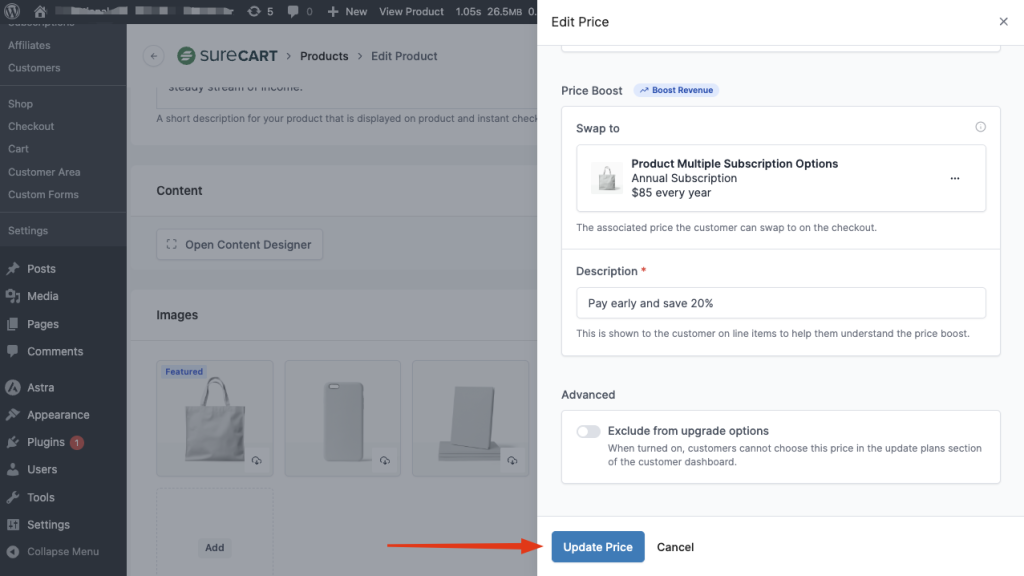Click Collapse Menu in sidebar
The width and height of the screenshot is (1024, 576).
coord(62,551)
